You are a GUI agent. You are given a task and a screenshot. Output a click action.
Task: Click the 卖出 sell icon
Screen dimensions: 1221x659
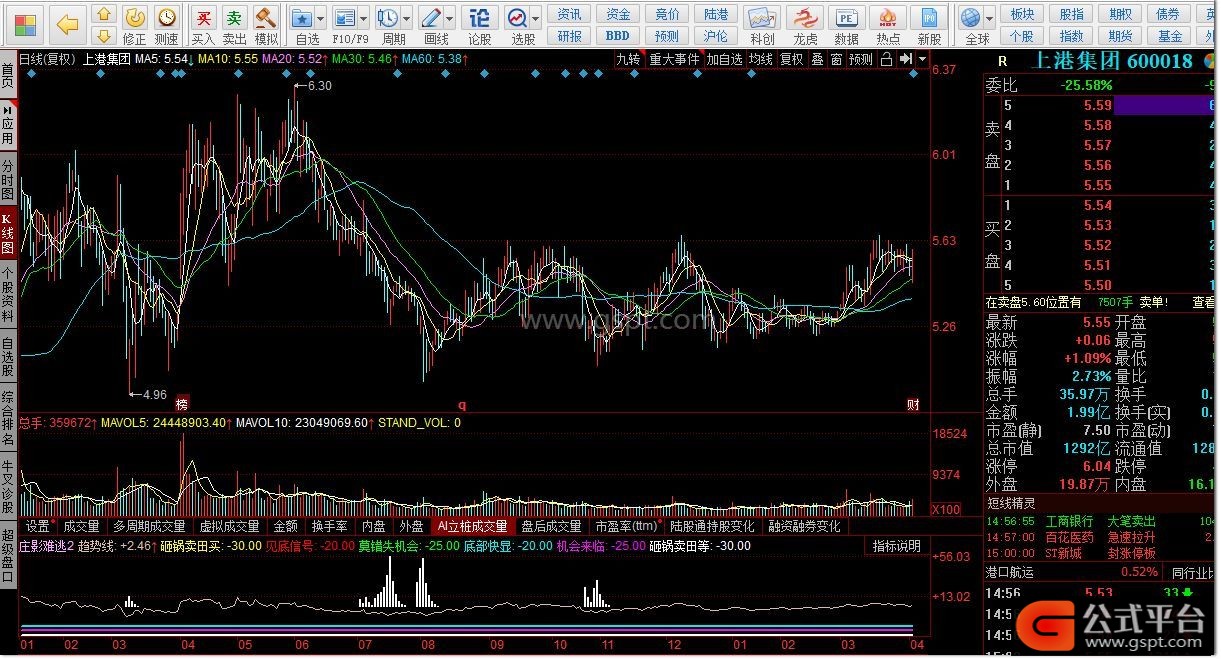click(x=234, y=18)
